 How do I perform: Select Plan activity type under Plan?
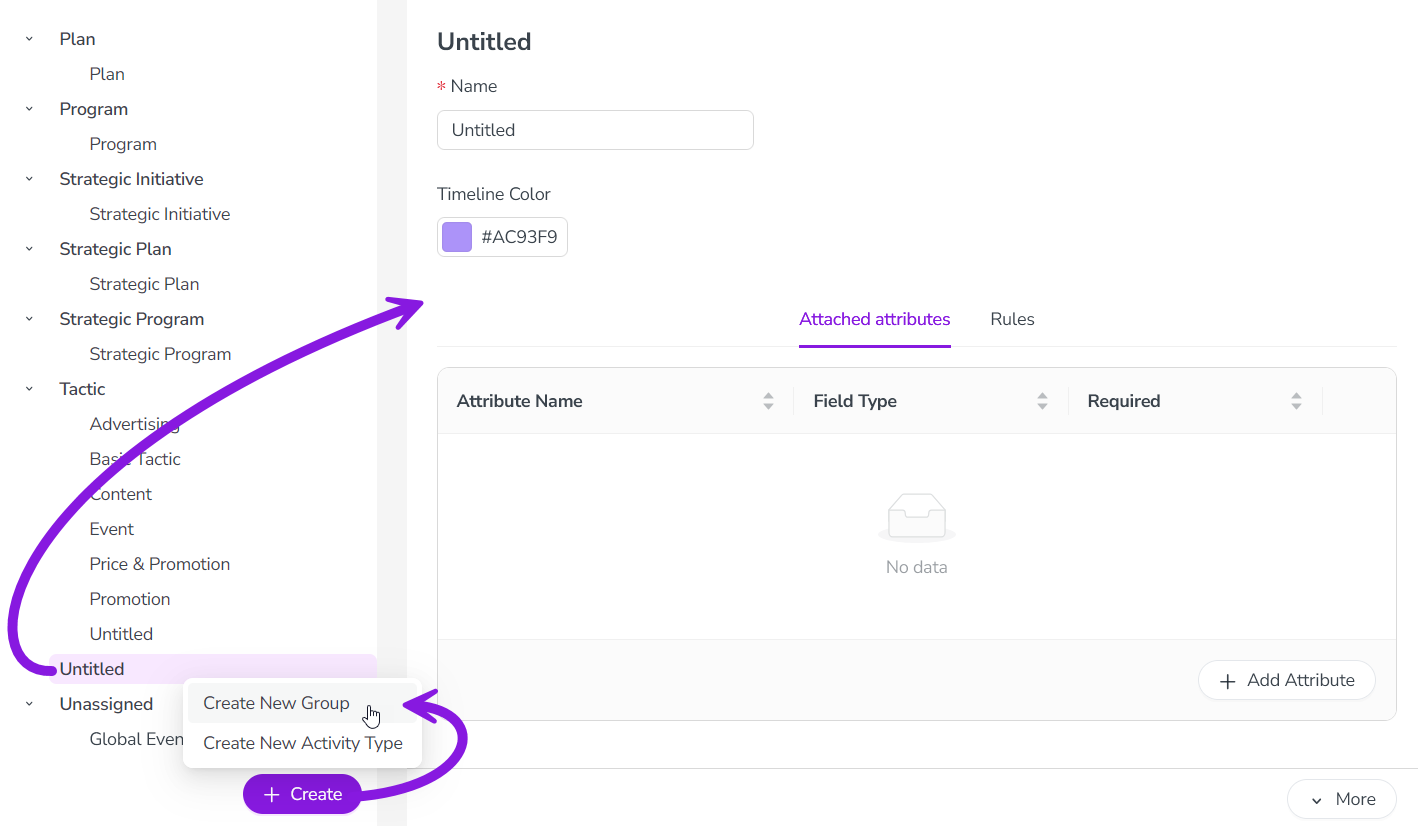[x=107, y=74]
